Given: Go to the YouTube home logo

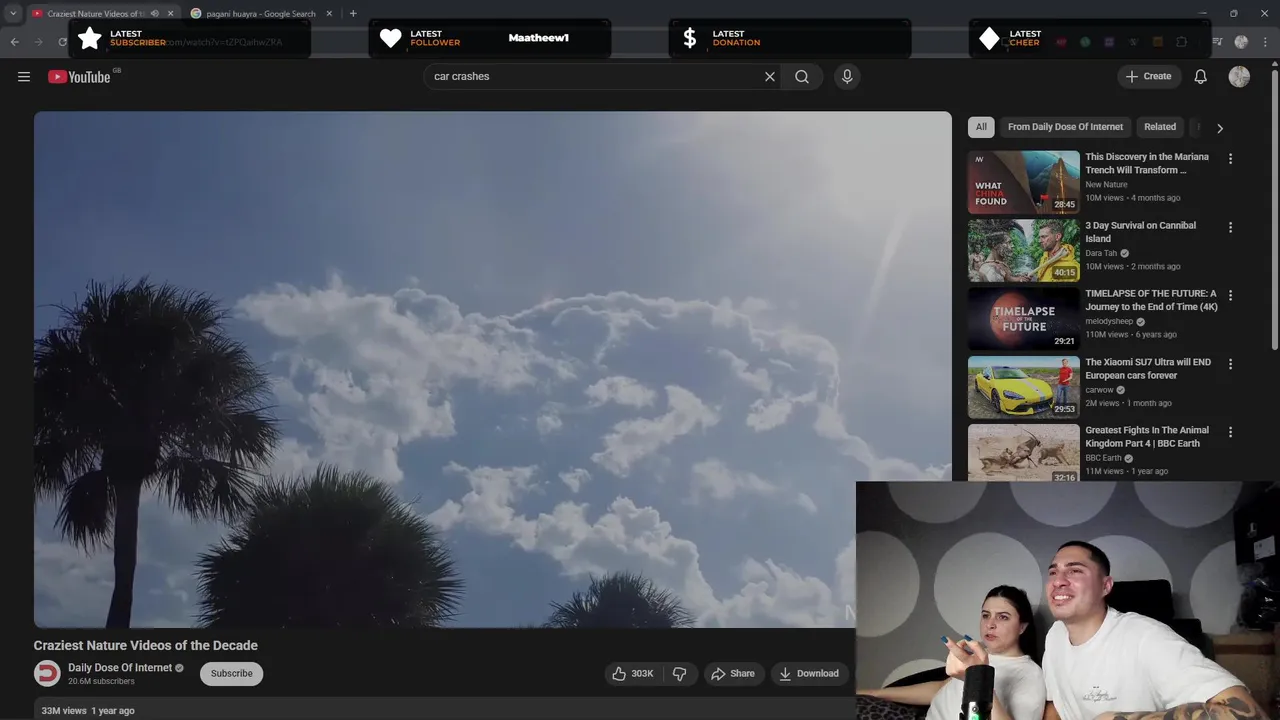Looking at the screenshot, I should [x=79, y=77].
